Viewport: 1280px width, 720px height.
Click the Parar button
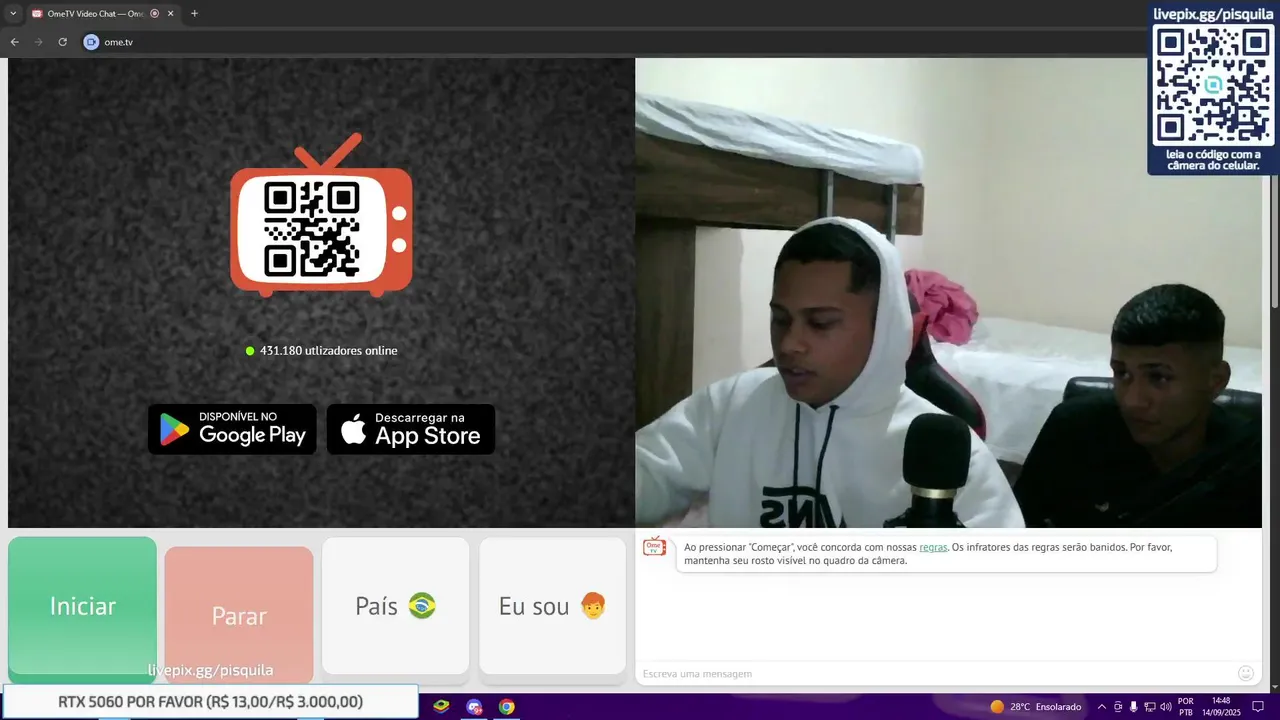coord(239,615)
